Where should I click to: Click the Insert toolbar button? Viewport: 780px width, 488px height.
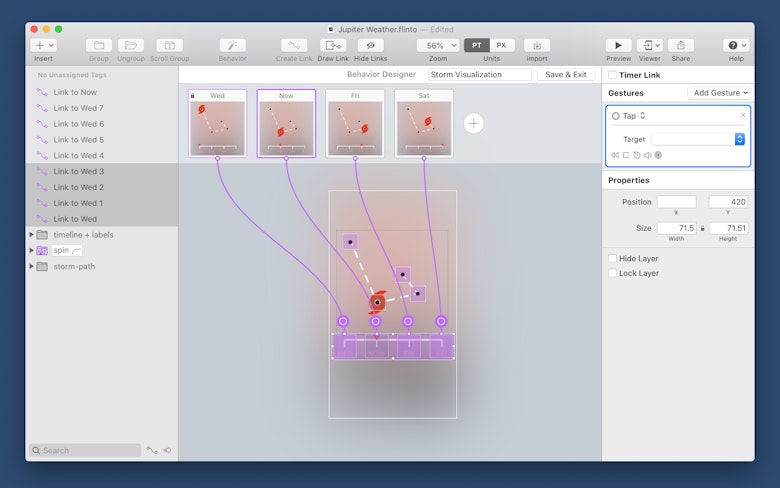click(43, 45)
